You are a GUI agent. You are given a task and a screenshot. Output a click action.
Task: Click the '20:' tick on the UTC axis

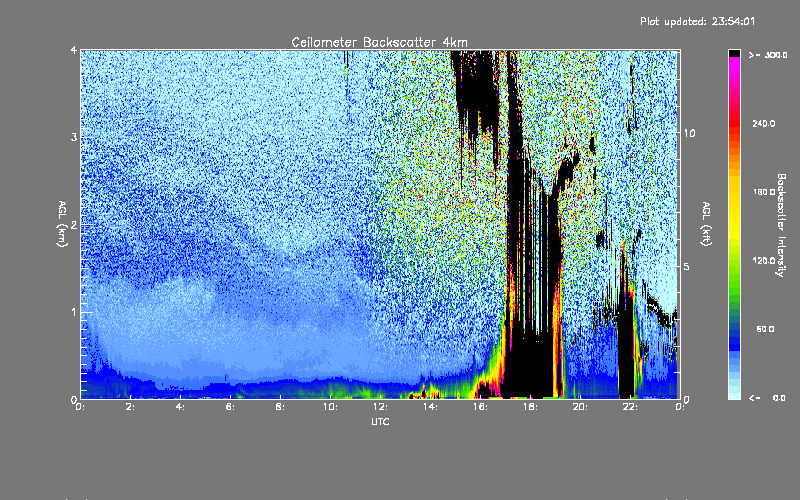580,407
